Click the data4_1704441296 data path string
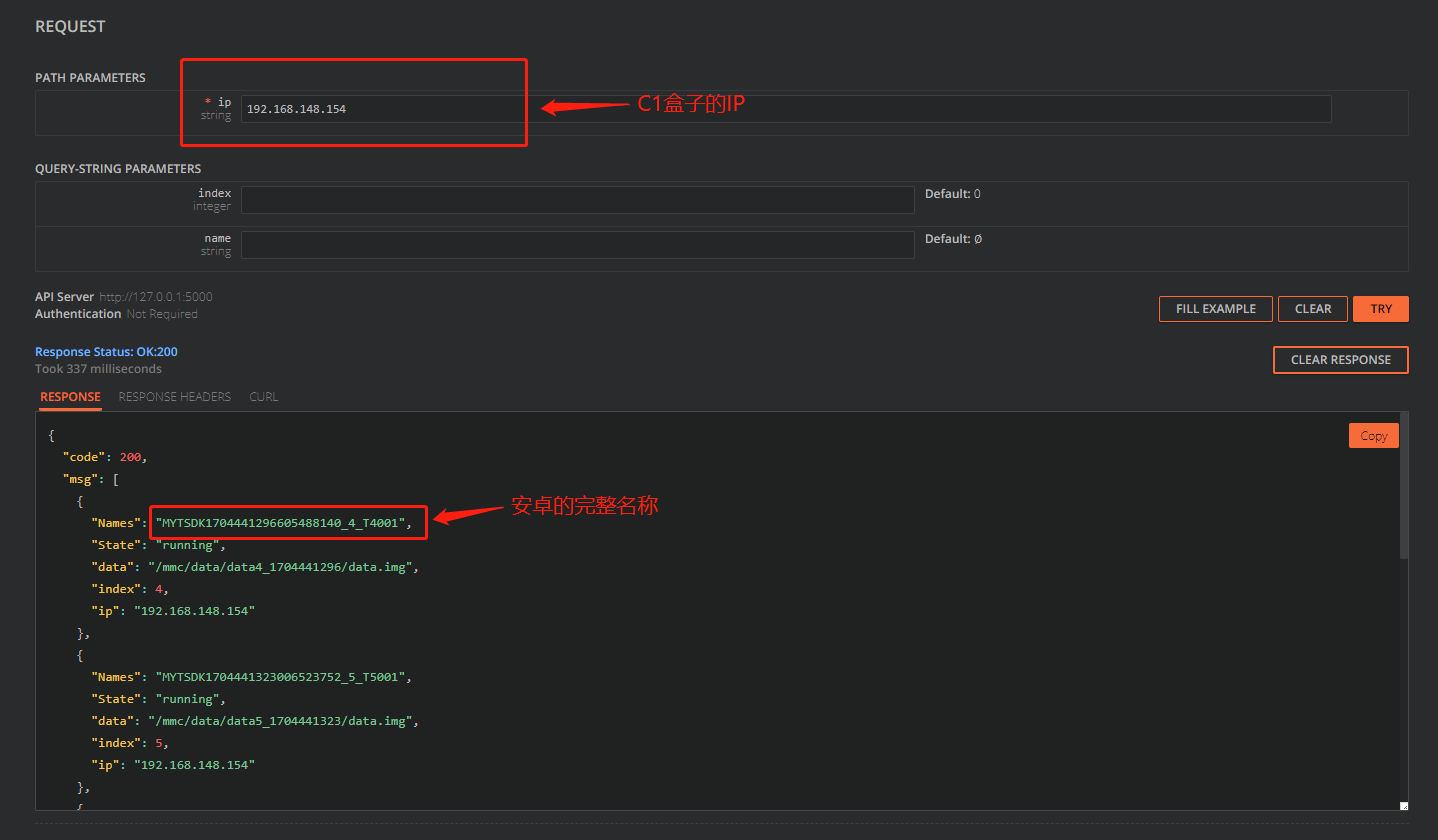 [282, 567]
